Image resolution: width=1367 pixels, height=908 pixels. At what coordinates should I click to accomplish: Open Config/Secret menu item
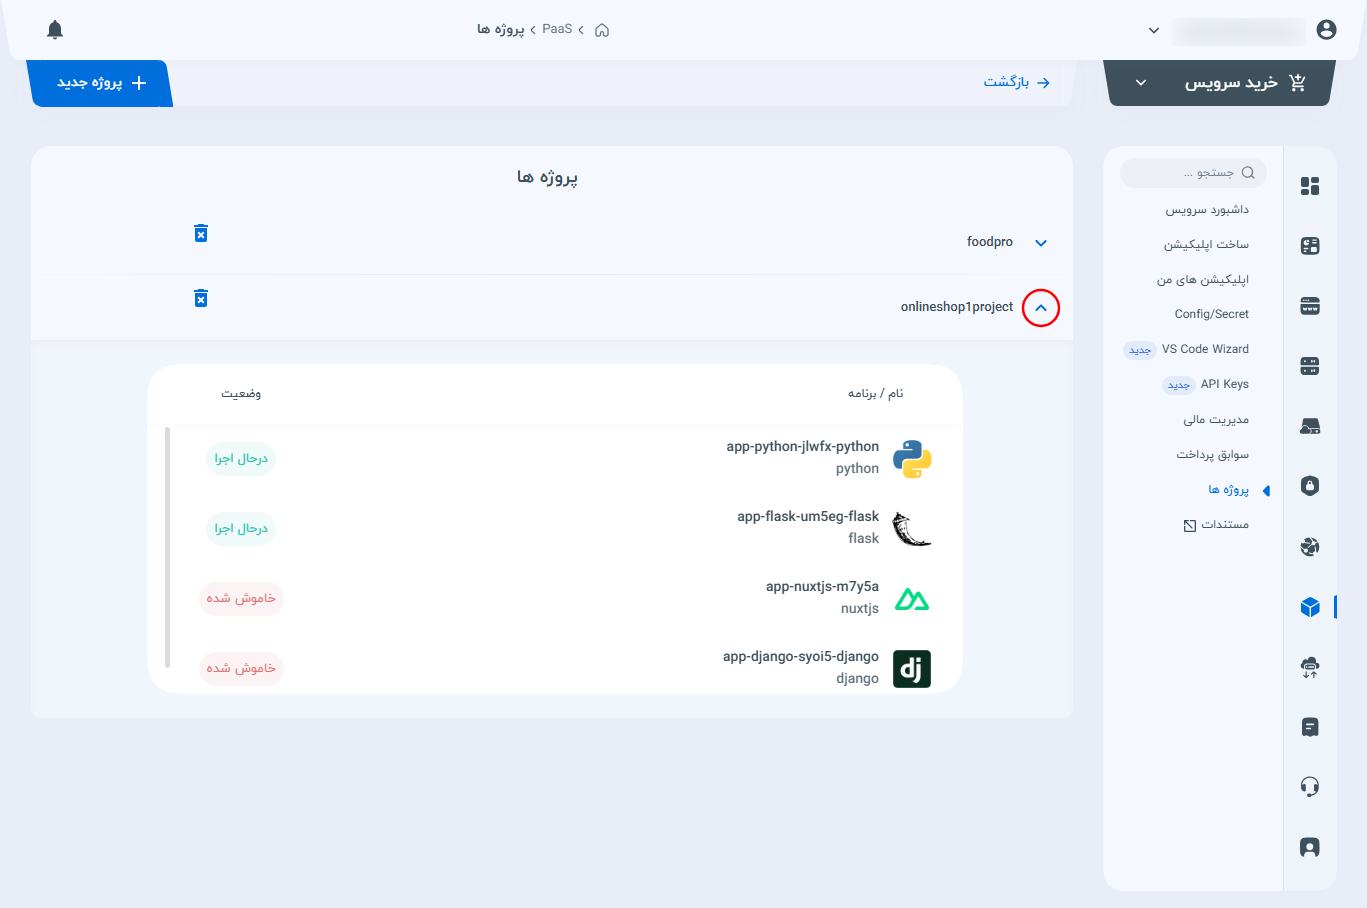pos(1212,314)
